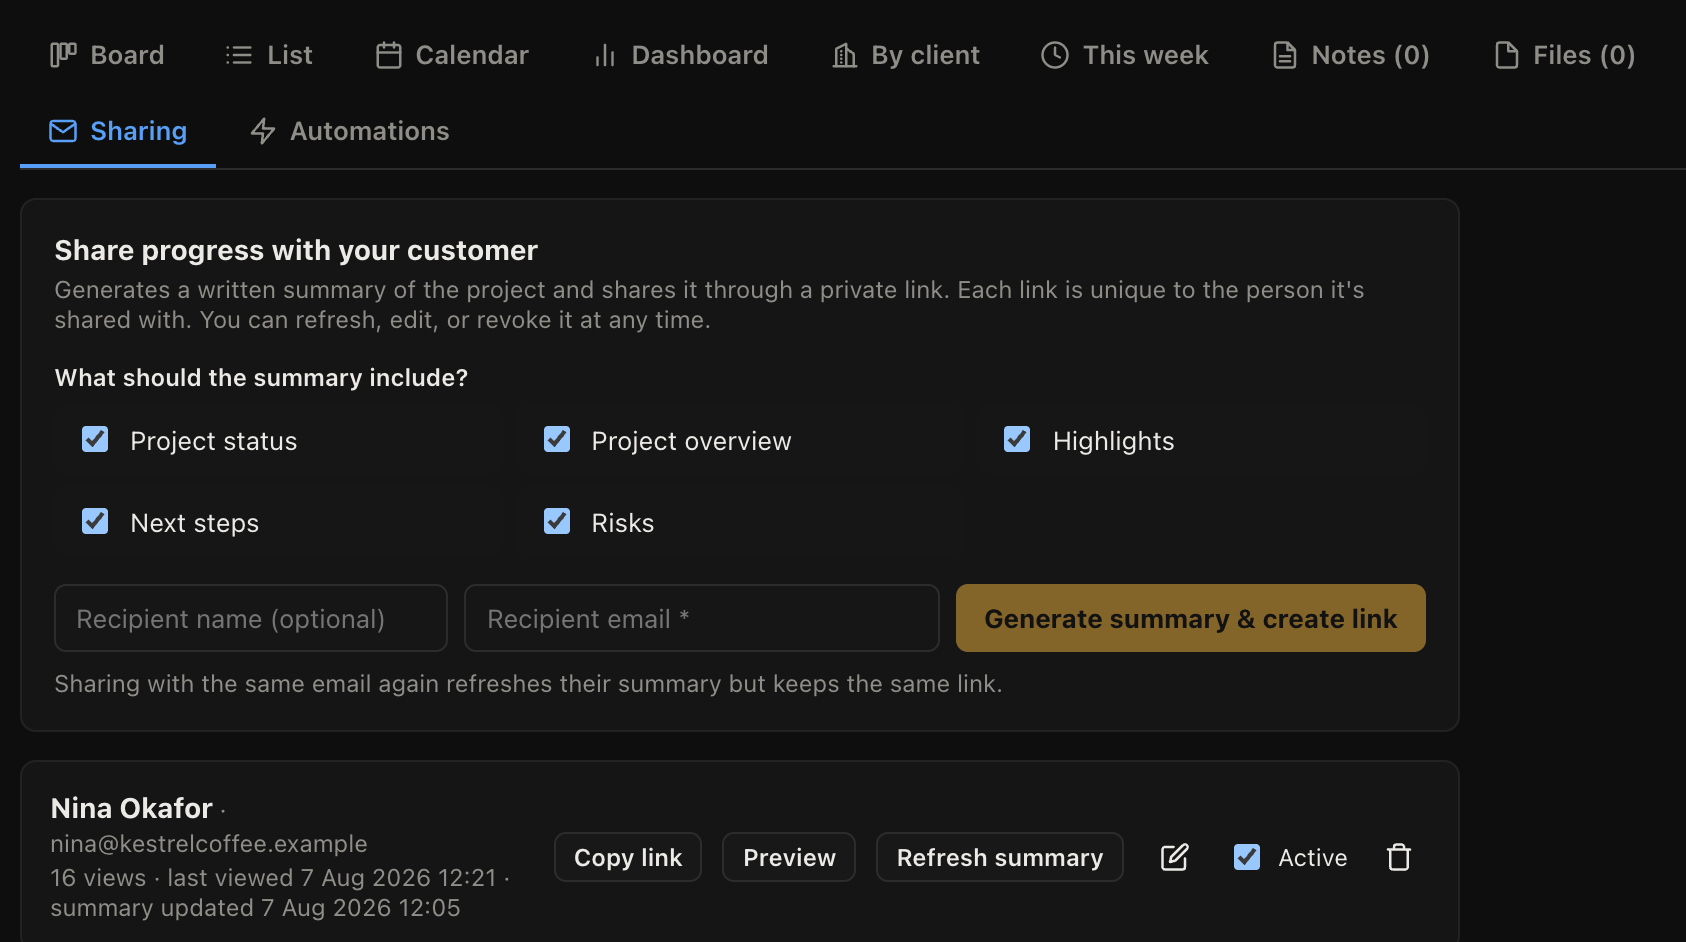This screenshot has height=942, width=1686.
Task: Go to the Dashboard tab
Action: coord(680,55)
